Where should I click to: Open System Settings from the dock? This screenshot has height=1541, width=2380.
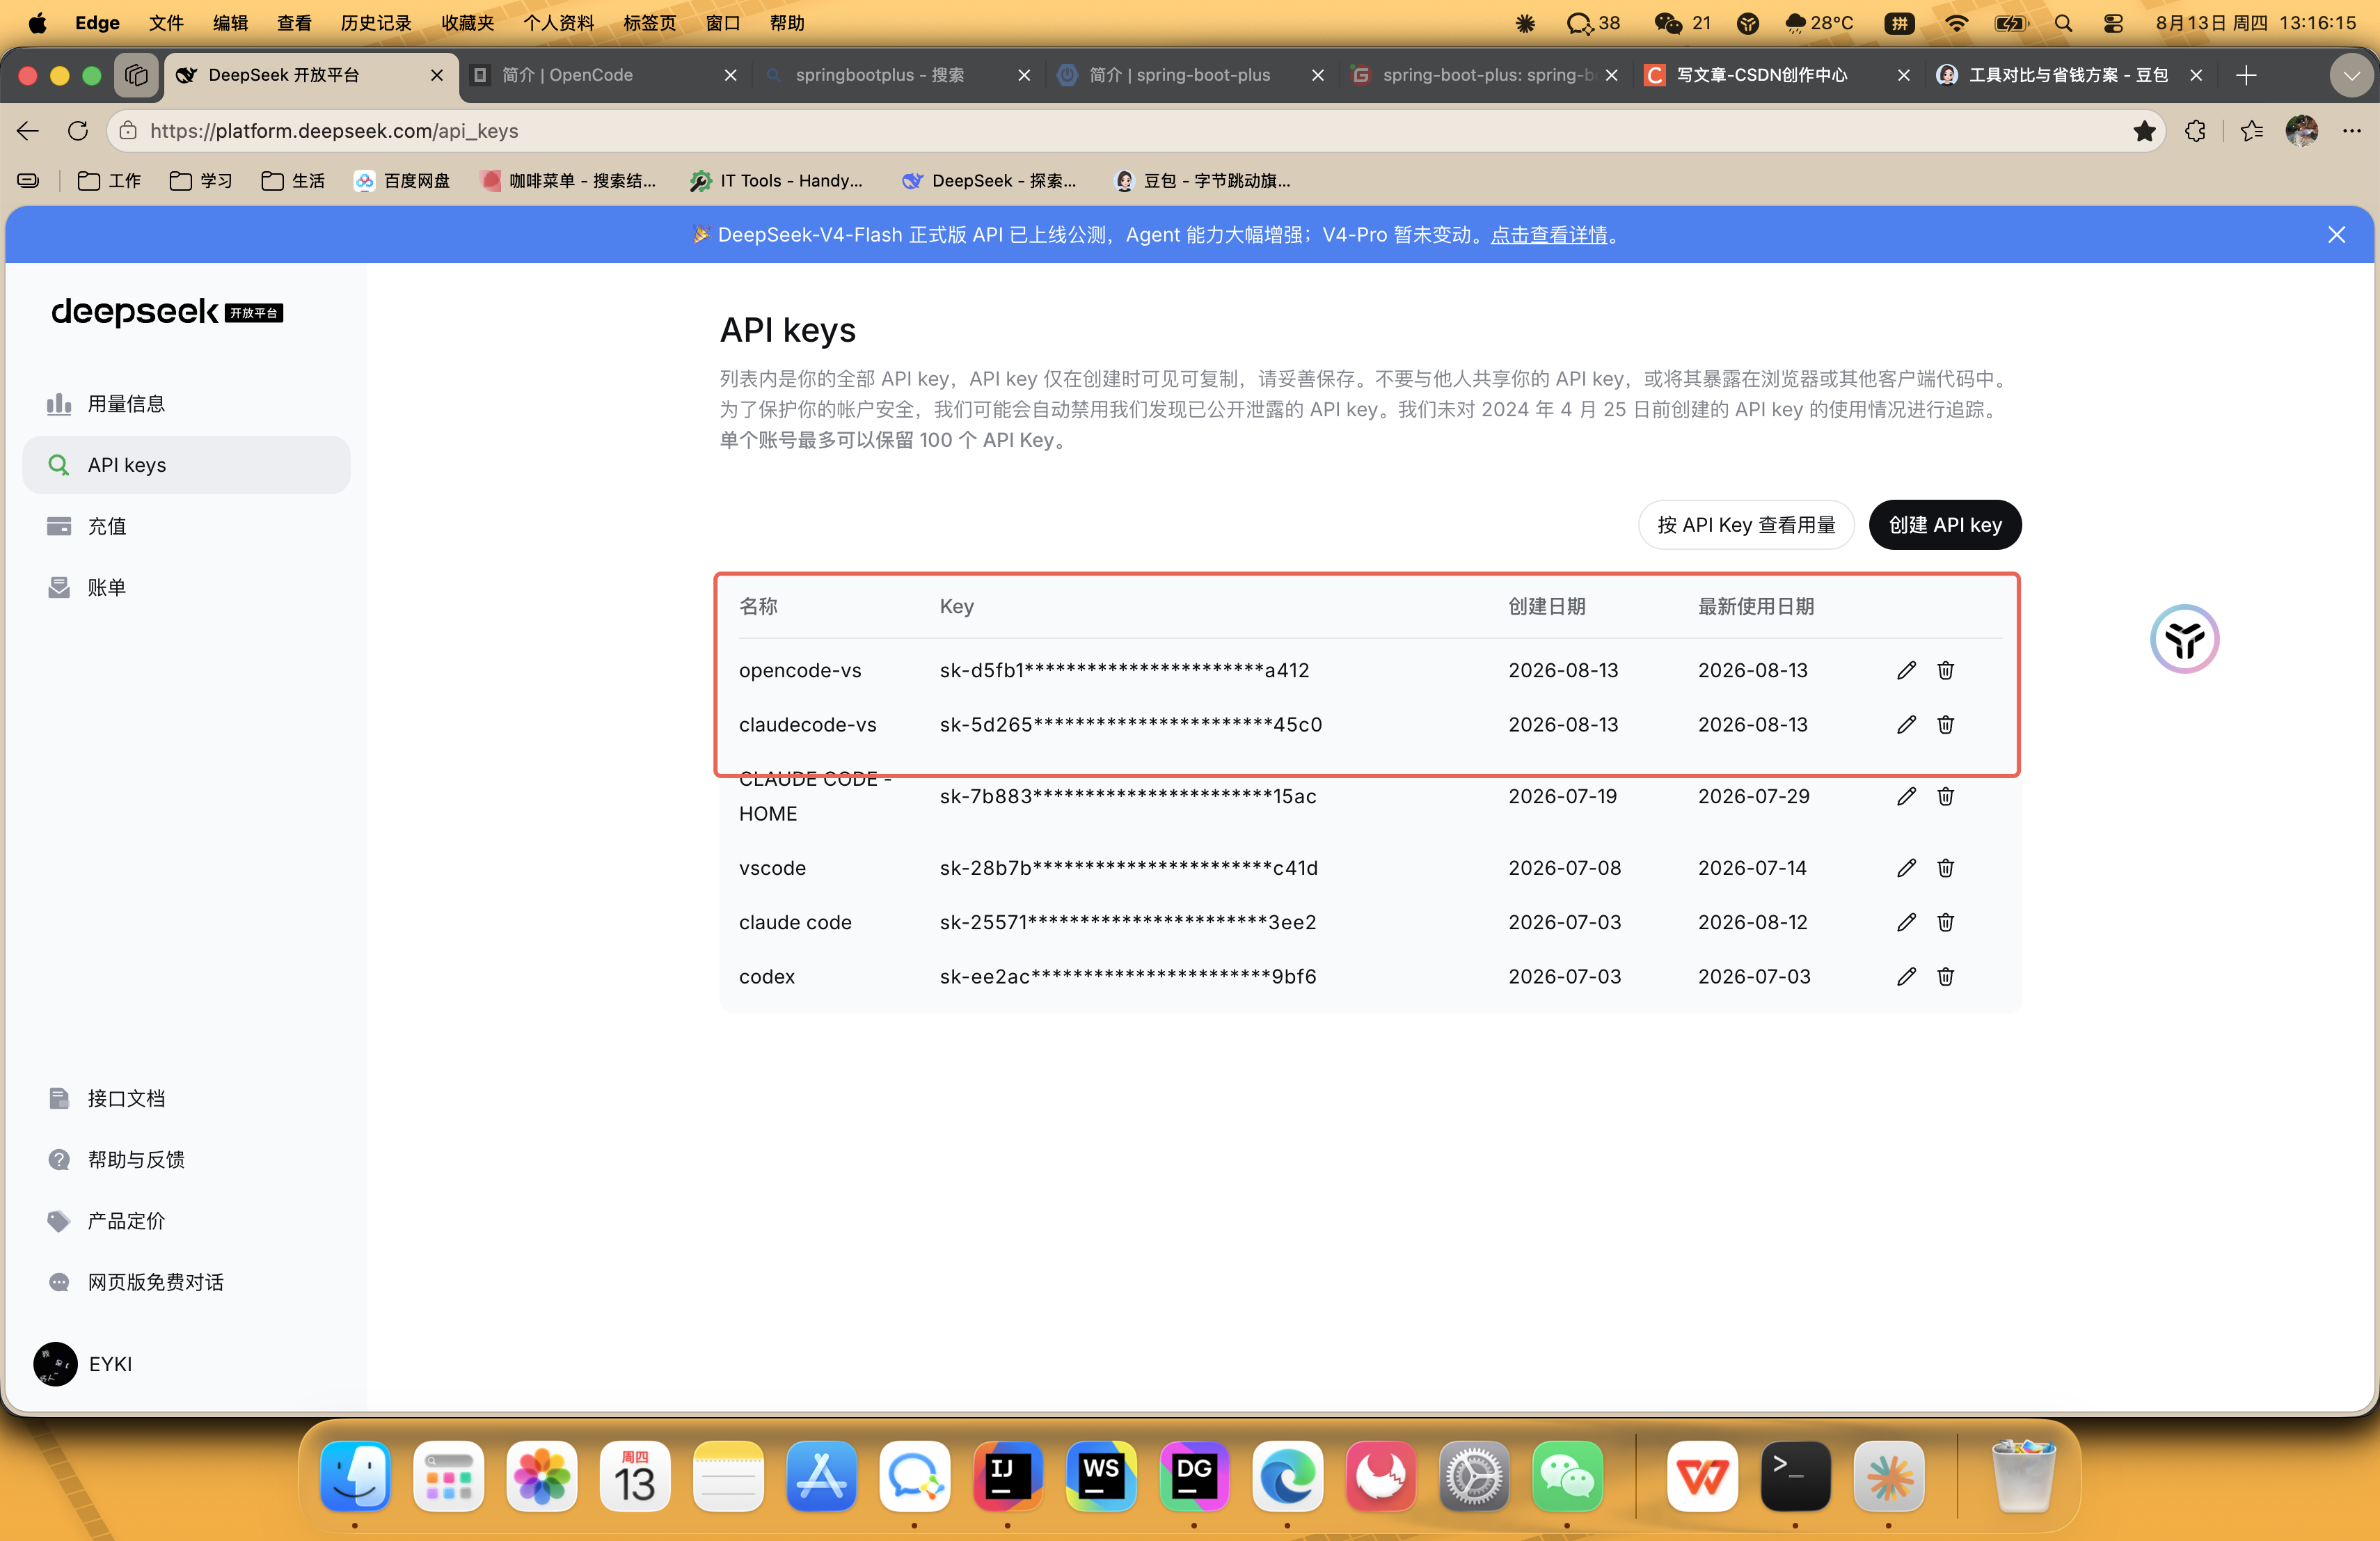pos(1474,1476)
